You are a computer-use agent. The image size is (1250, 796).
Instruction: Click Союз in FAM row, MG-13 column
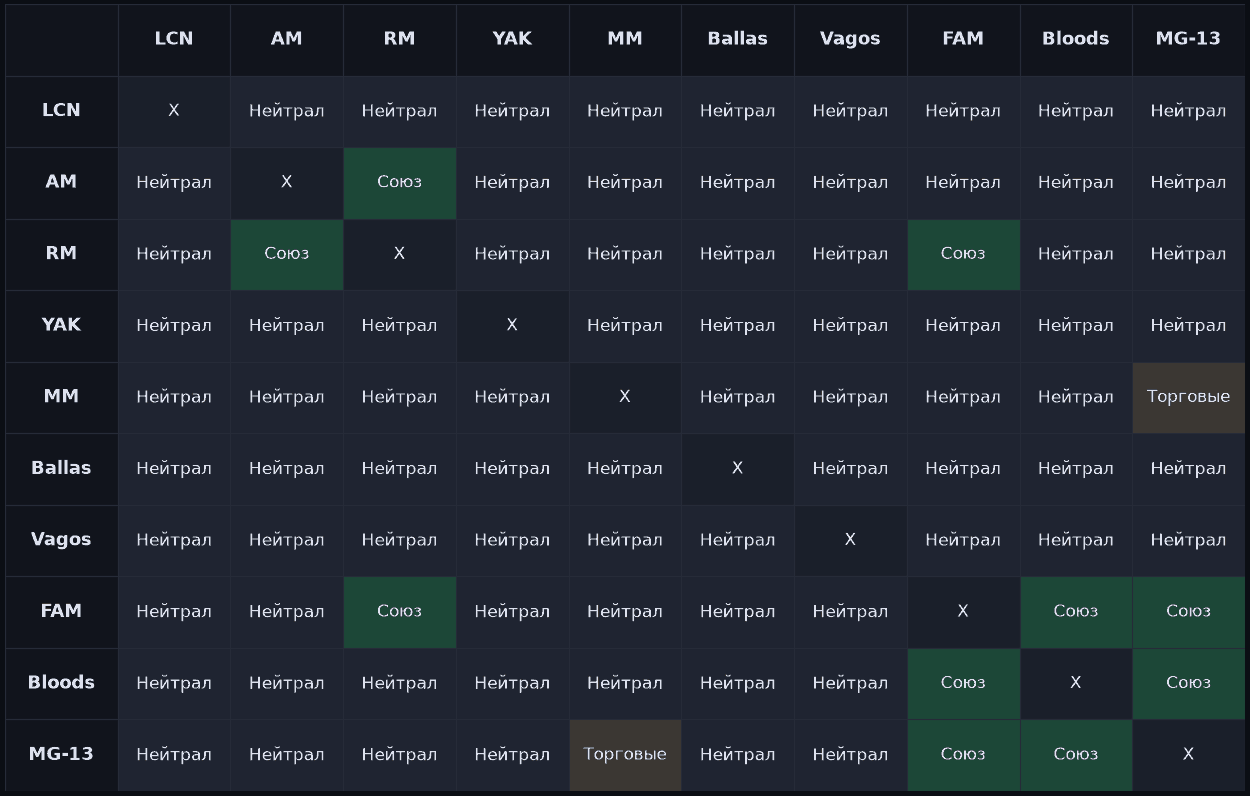[x=1188, y=611]
